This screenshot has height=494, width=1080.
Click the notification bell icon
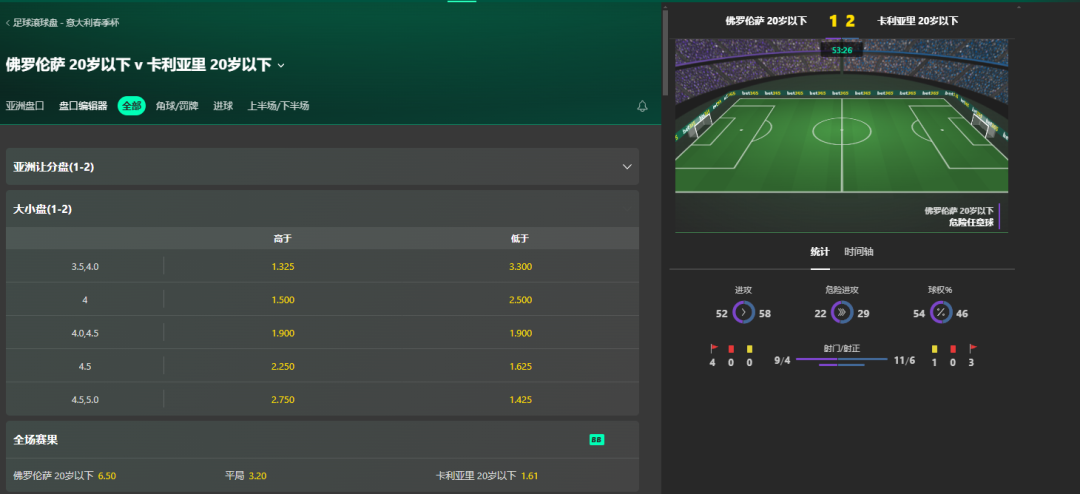[642, 106]
